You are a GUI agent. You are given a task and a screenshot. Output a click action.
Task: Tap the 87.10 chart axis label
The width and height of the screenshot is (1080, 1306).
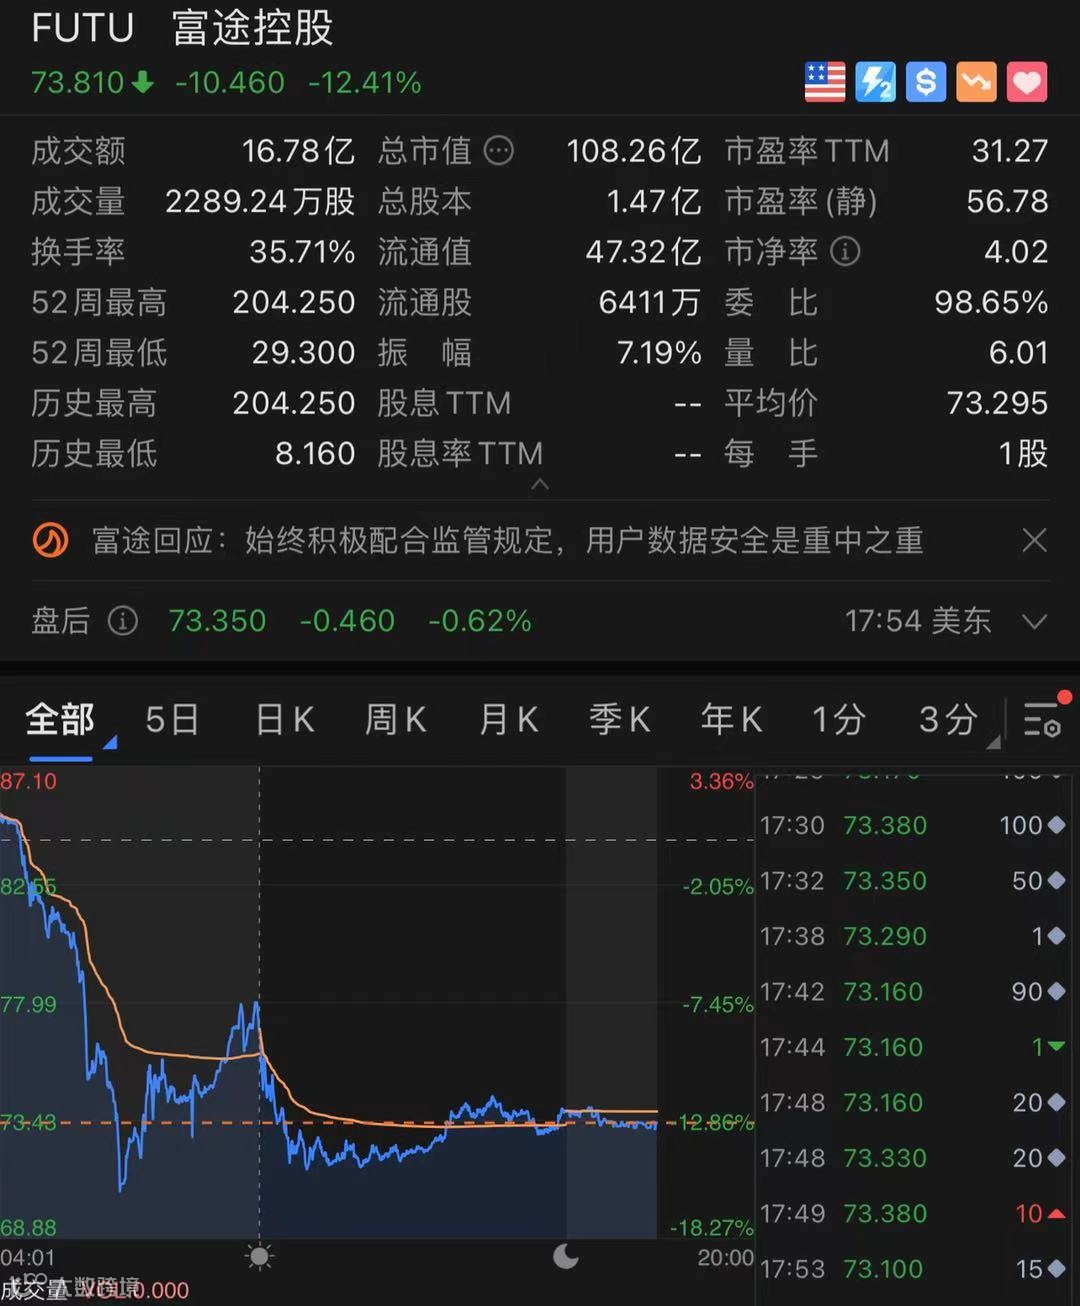click(x=29, y=781)
